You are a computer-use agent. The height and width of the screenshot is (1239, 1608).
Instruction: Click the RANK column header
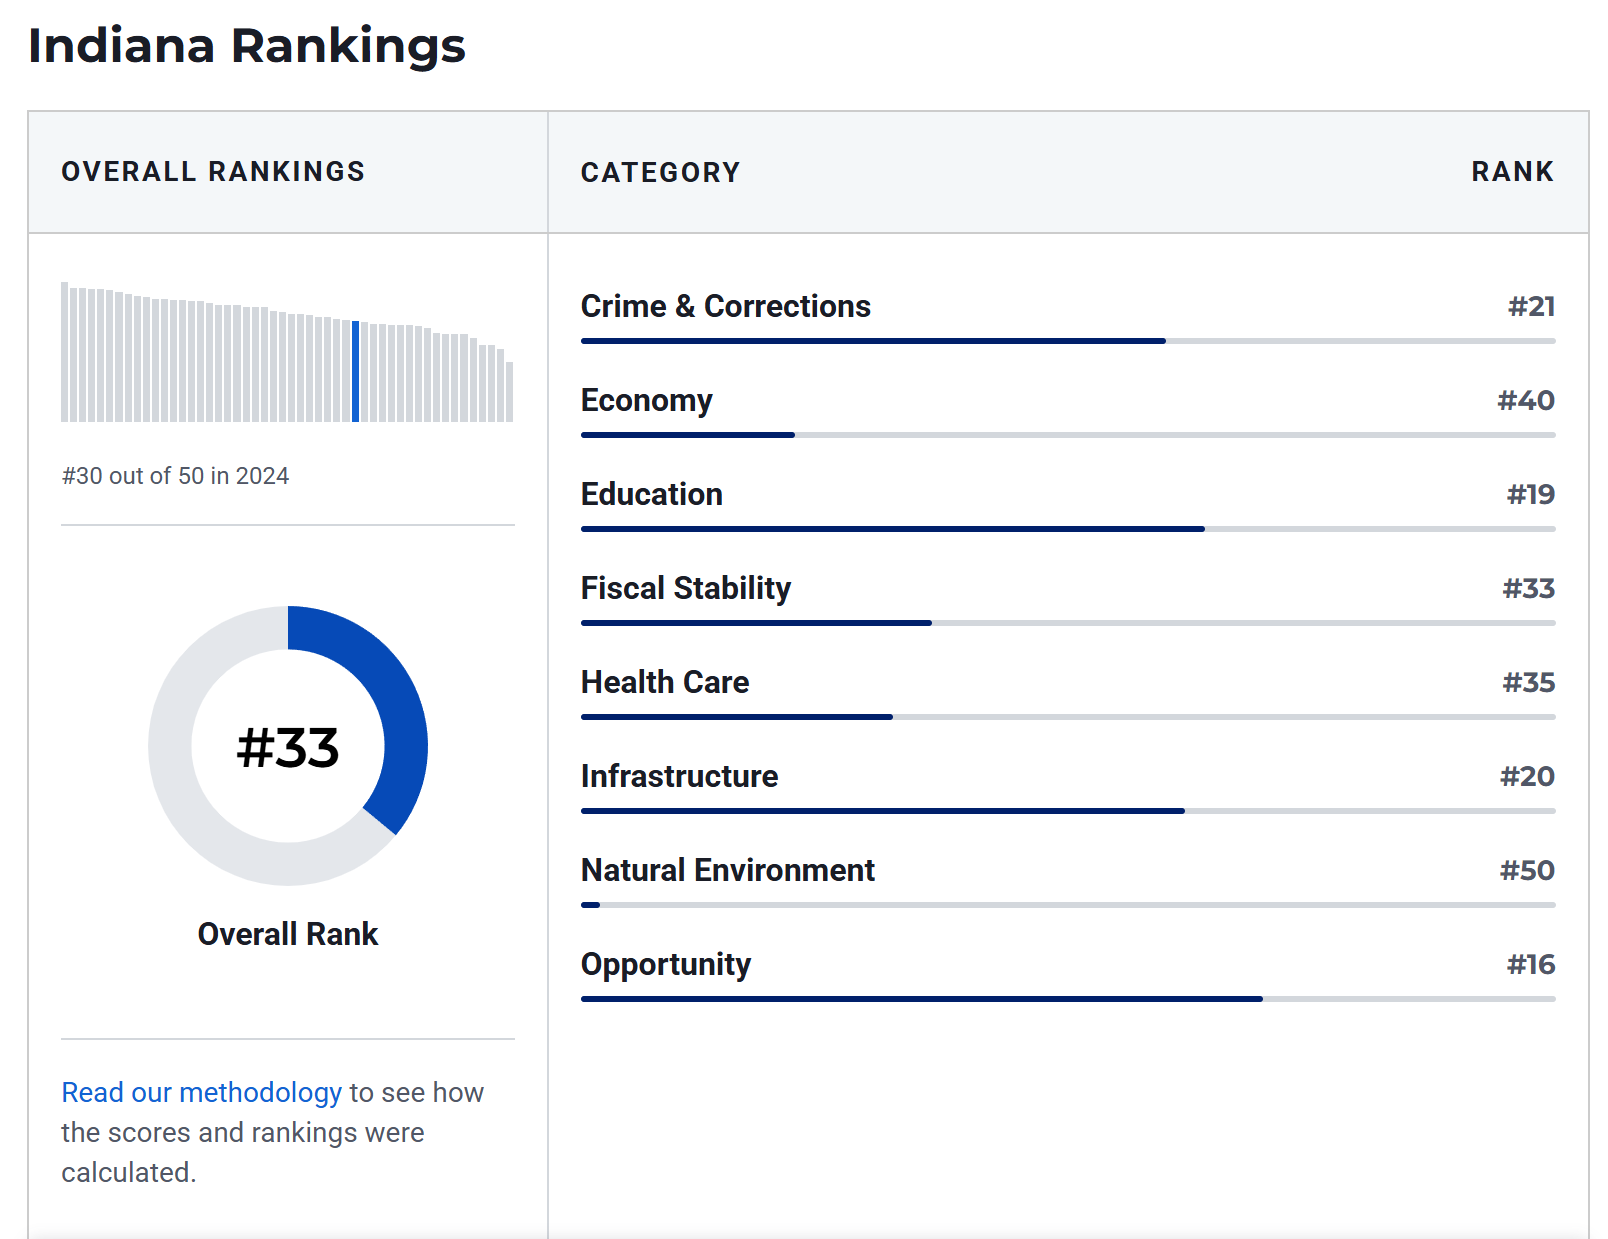point(1513,172)
